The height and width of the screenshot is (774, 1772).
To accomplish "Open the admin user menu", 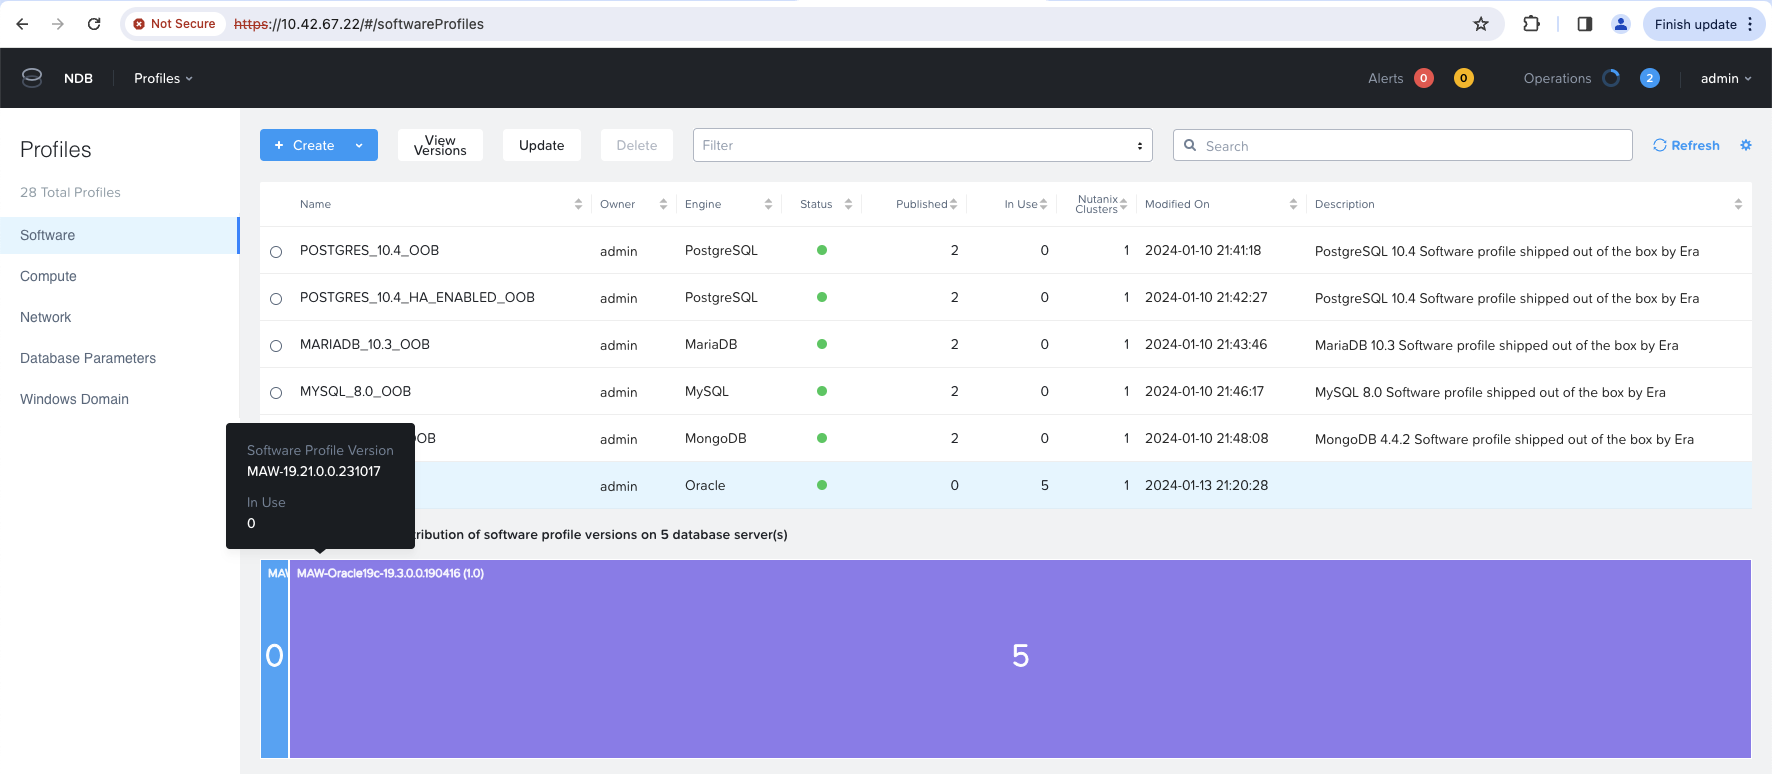I will coord(1725,78).
